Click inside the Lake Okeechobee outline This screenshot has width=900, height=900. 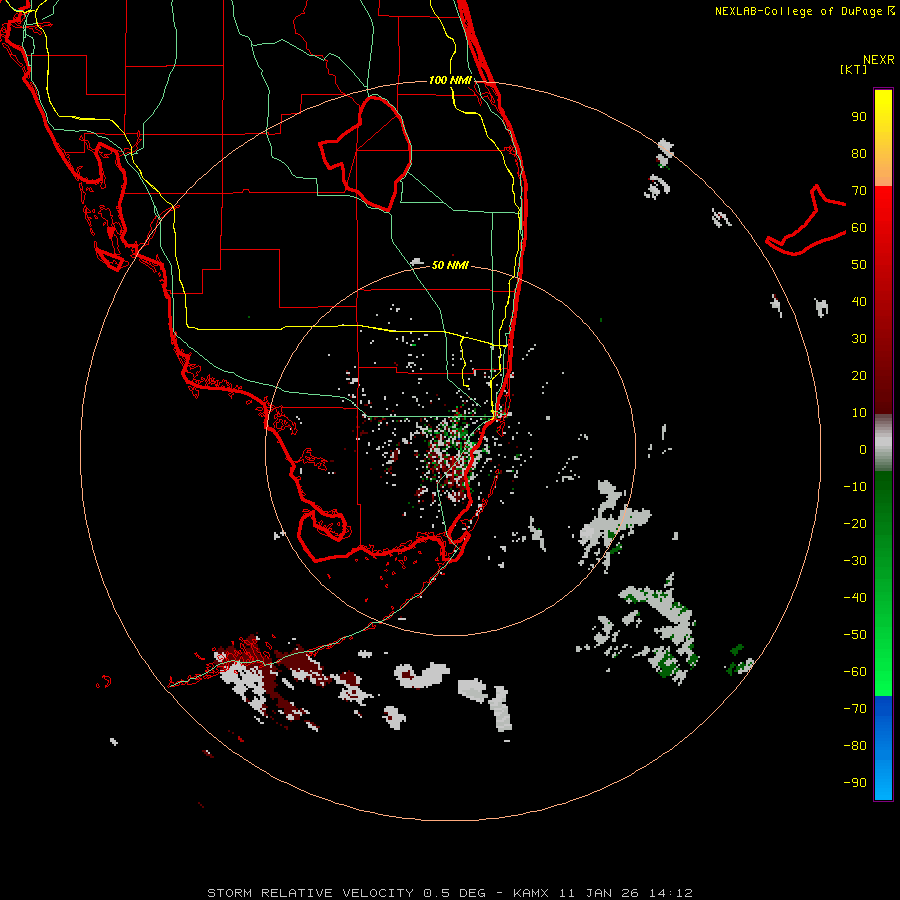[x=376, y=152]
